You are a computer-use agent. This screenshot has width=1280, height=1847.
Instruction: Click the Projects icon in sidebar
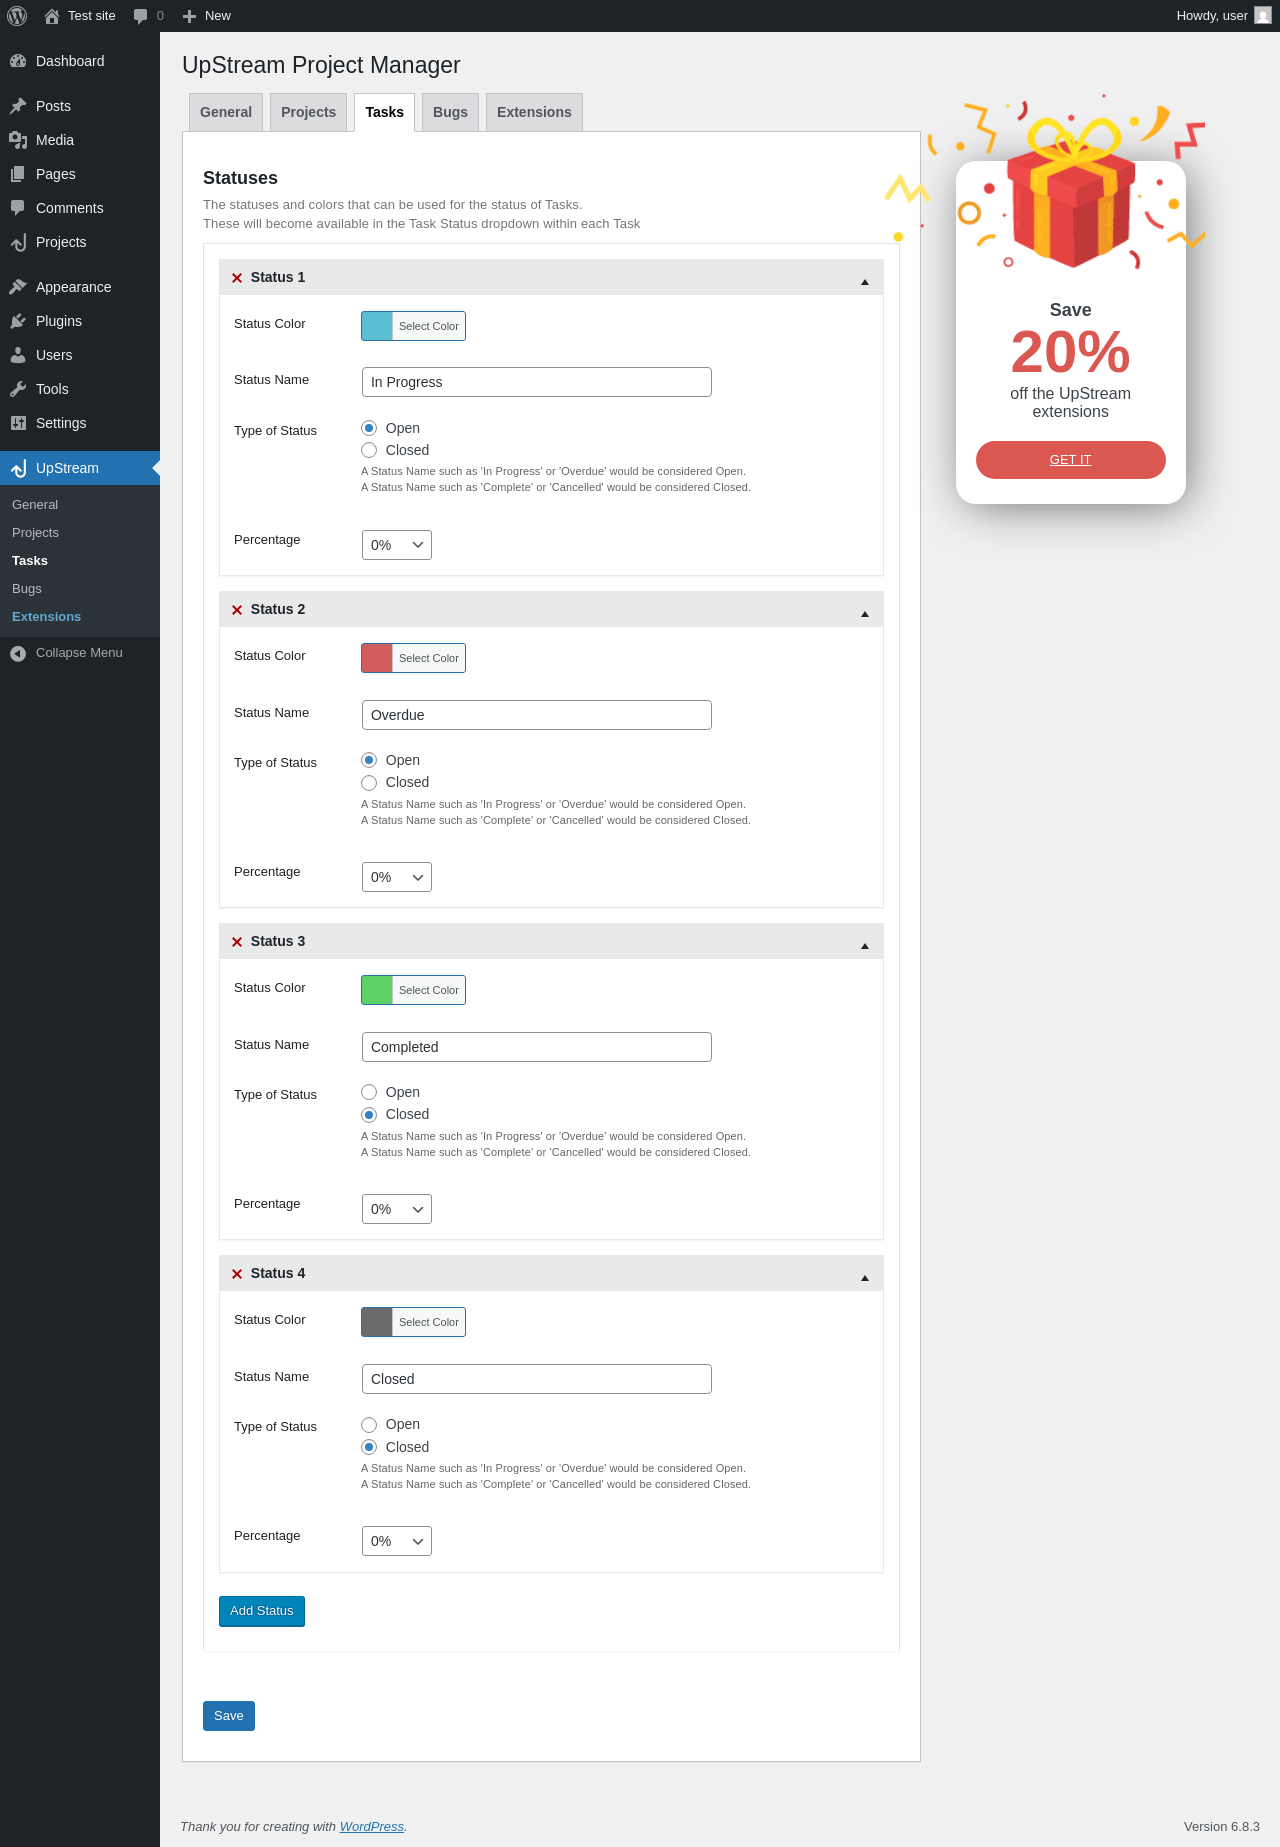click(18, 242)
